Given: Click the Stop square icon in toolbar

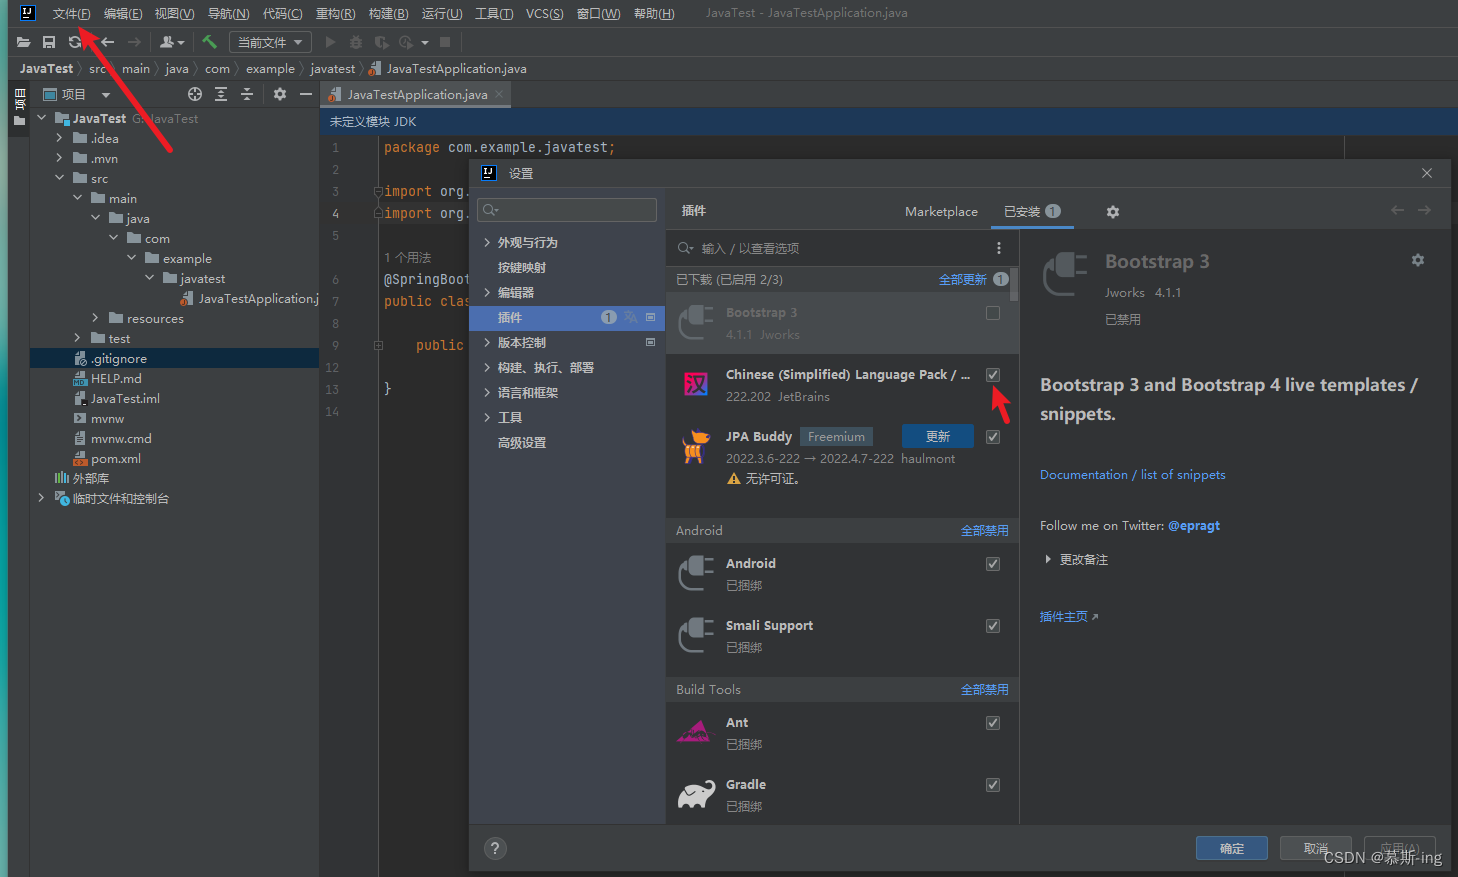Looking at the screenshot, I should click(445, 42).
